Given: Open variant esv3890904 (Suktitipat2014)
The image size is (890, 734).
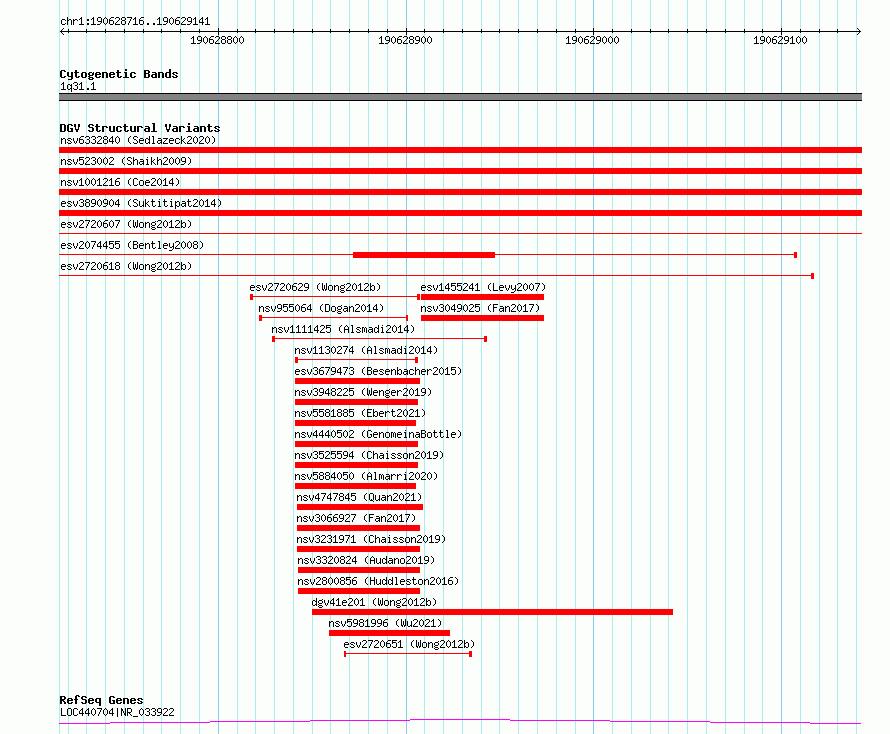Looking at the screenshot, I should pyautogui.click(x=141, y=203).
